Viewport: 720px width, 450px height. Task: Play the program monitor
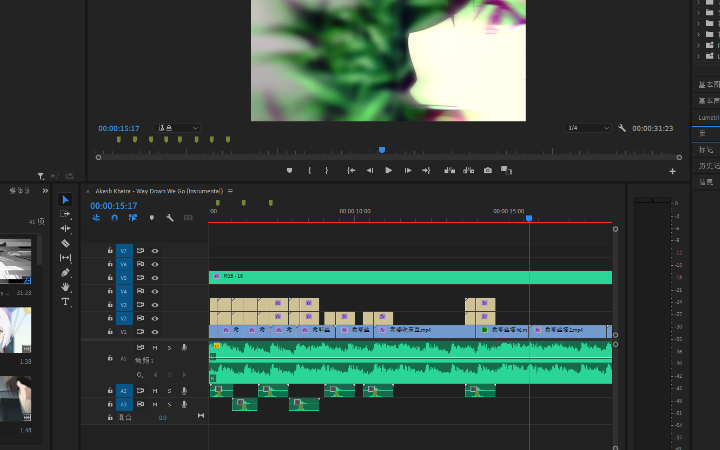(388, 170)
